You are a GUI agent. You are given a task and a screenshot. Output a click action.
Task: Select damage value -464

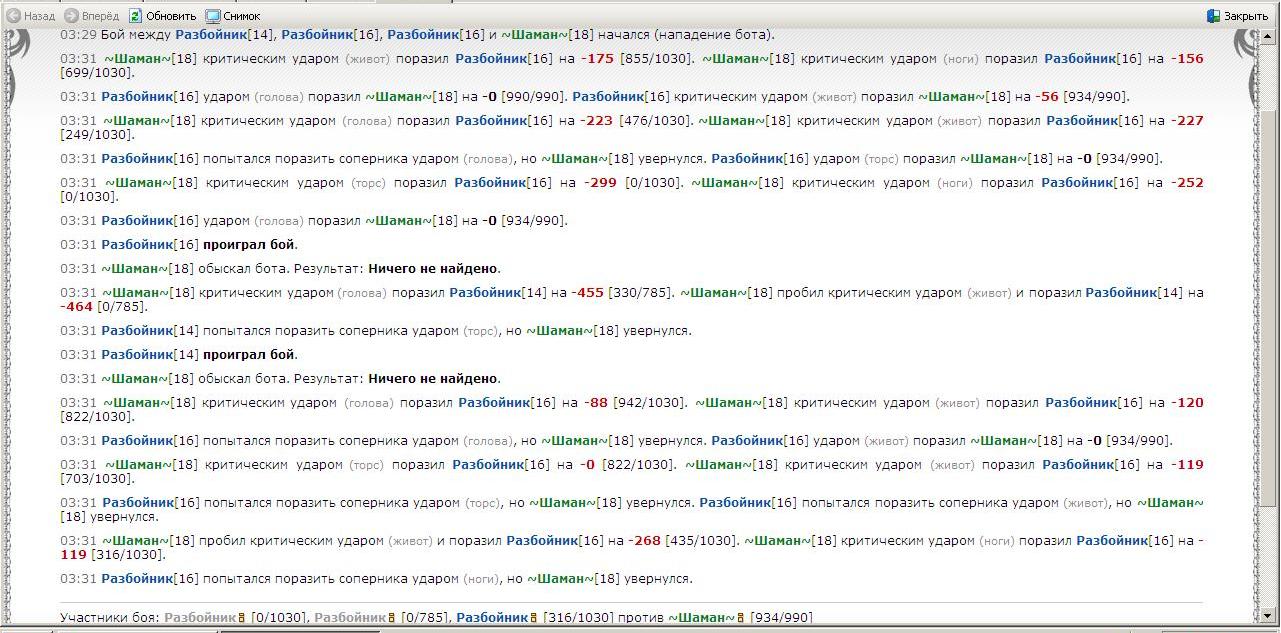point(77,306)
